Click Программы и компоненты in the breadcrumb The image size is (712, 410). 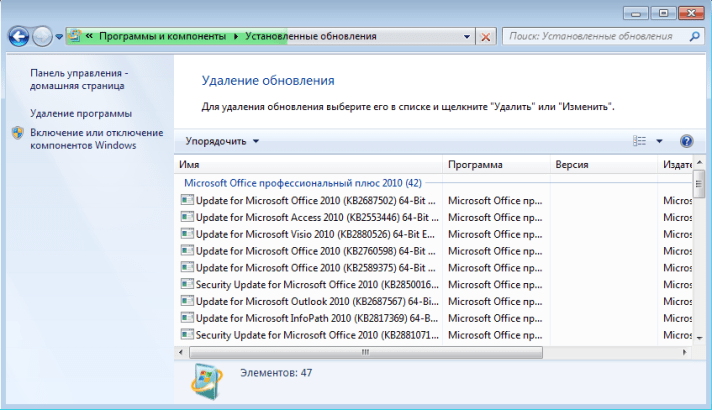pos(163,36)
